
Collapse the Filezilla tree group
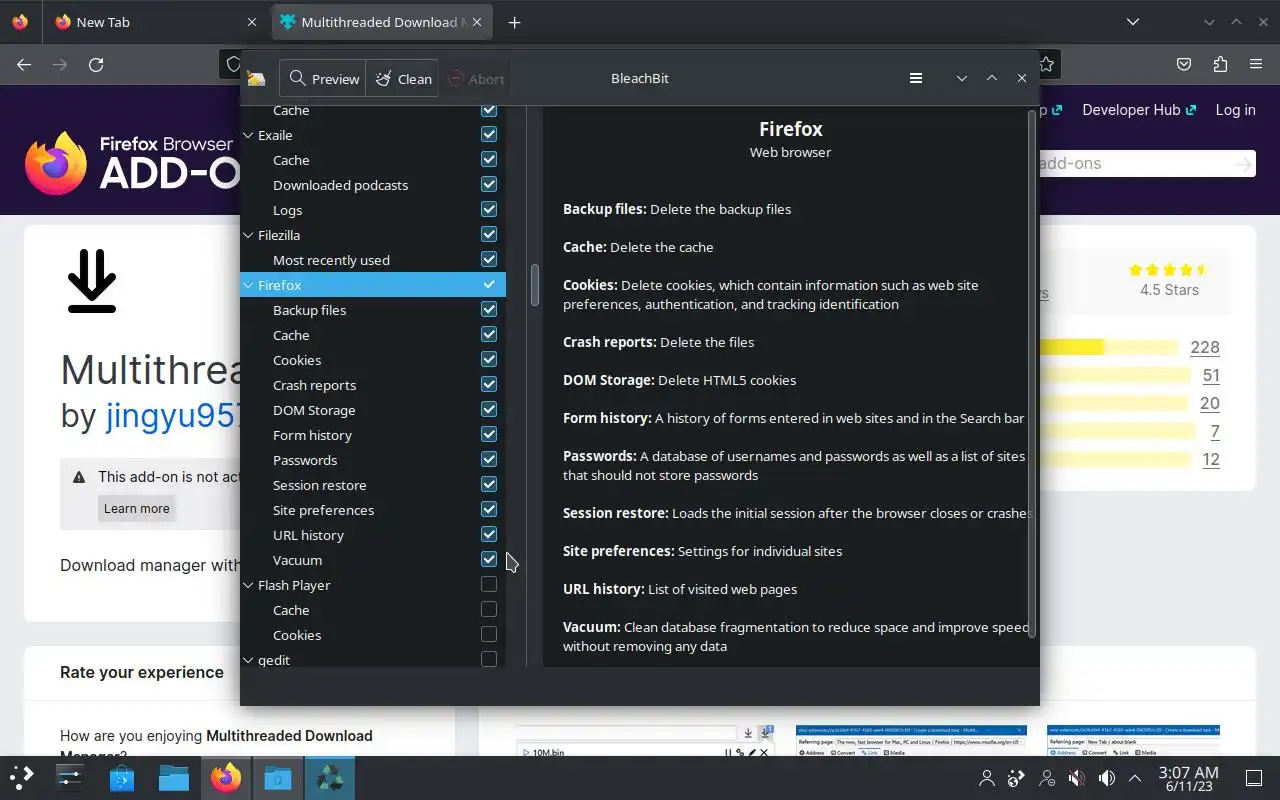249,235
